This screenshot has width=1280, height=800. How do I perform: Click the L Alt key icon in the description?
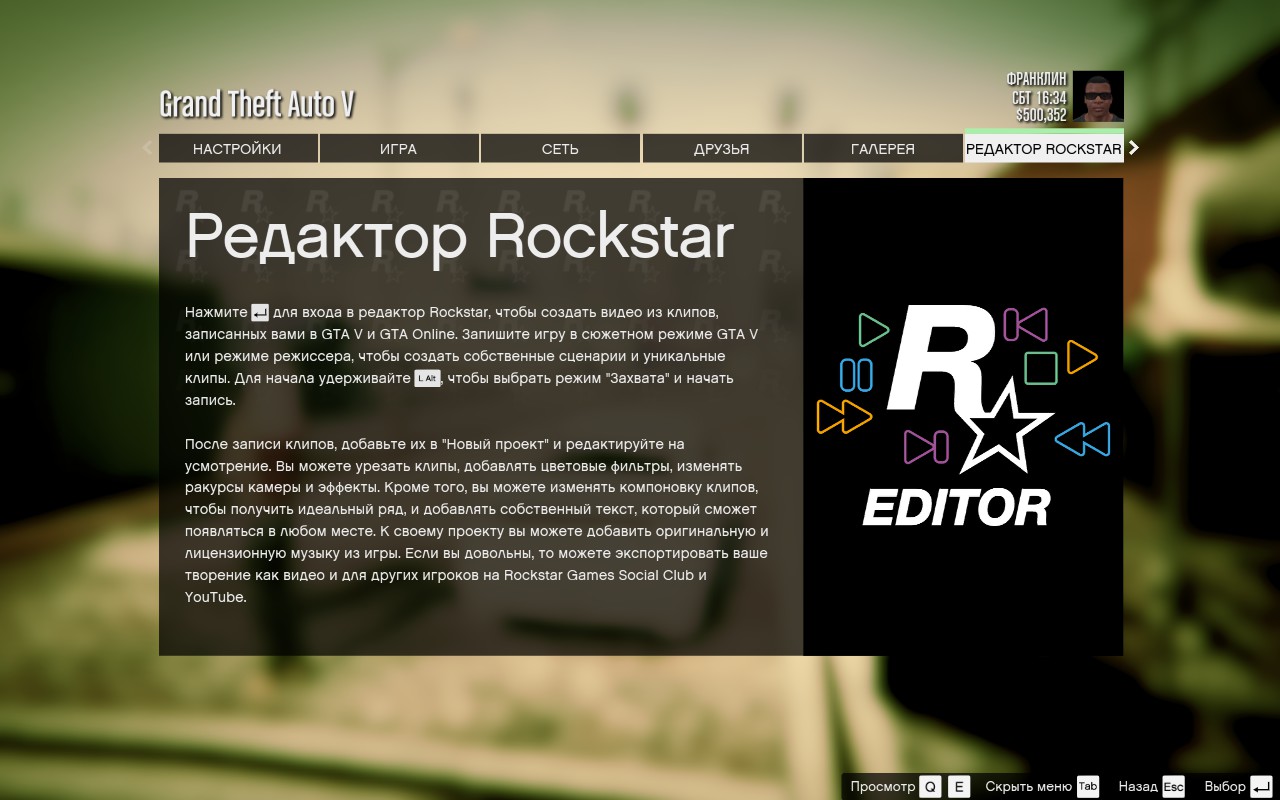click(x=427, y=378)
